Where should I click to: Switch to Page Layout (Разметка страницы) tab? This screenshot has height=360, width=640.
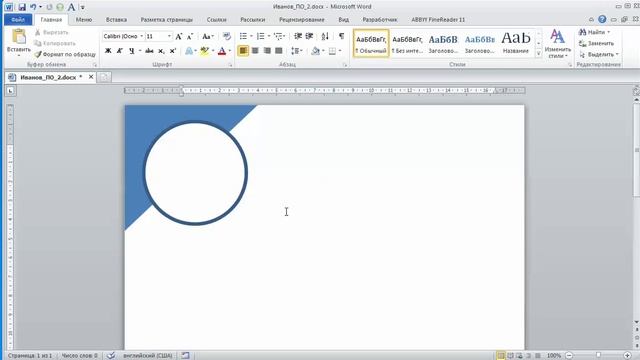[x=167, y=20]
